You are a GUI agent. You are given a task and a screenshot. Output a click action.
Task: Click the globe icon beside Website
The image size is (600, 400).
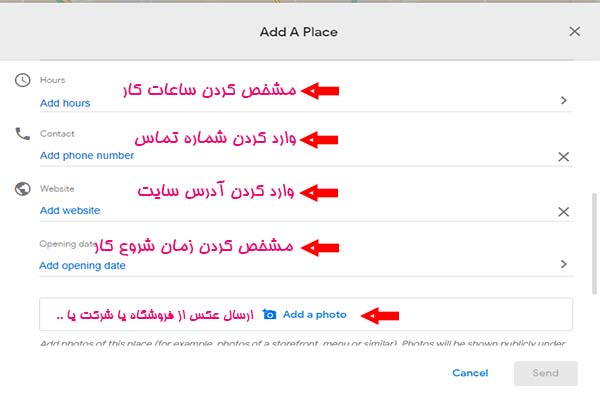(23, 189)
